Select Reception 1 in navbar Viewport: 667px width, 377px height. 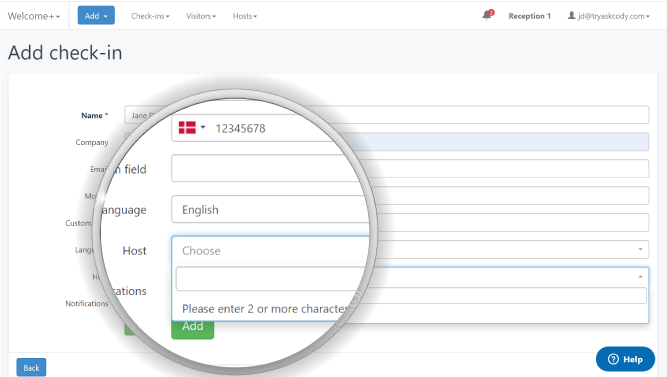(x=530, y=16)
